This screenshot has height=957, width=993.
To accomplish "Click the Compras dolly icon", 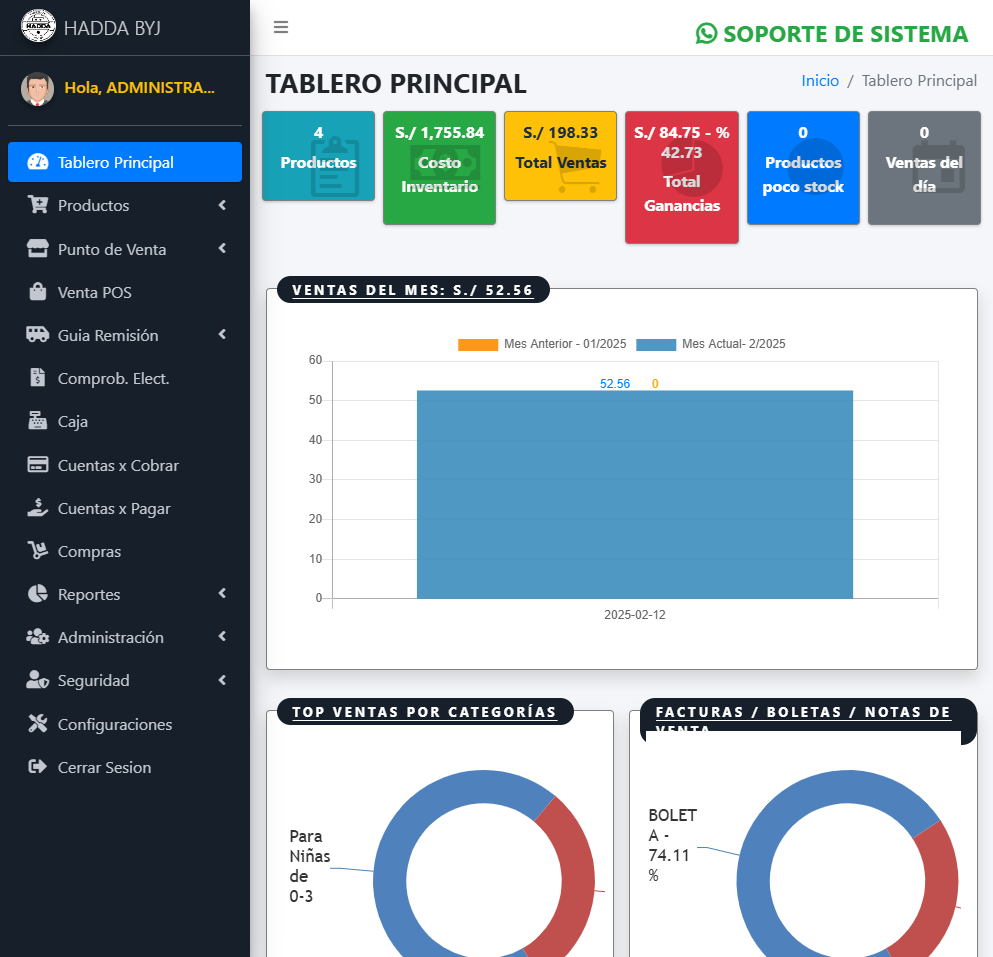I will 38,551.
